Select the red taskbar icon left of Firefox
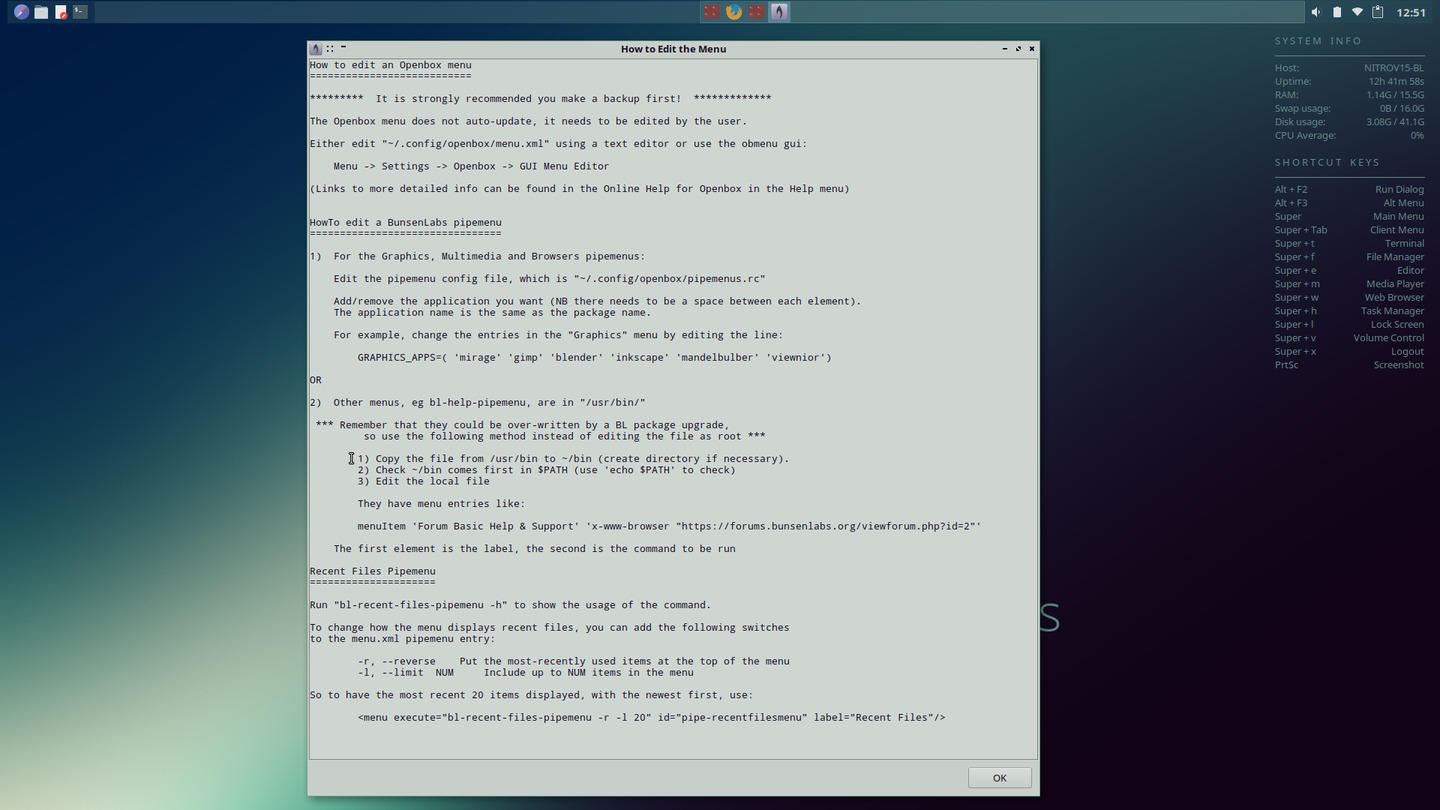1440x810 pixels. tap(711, 12)
